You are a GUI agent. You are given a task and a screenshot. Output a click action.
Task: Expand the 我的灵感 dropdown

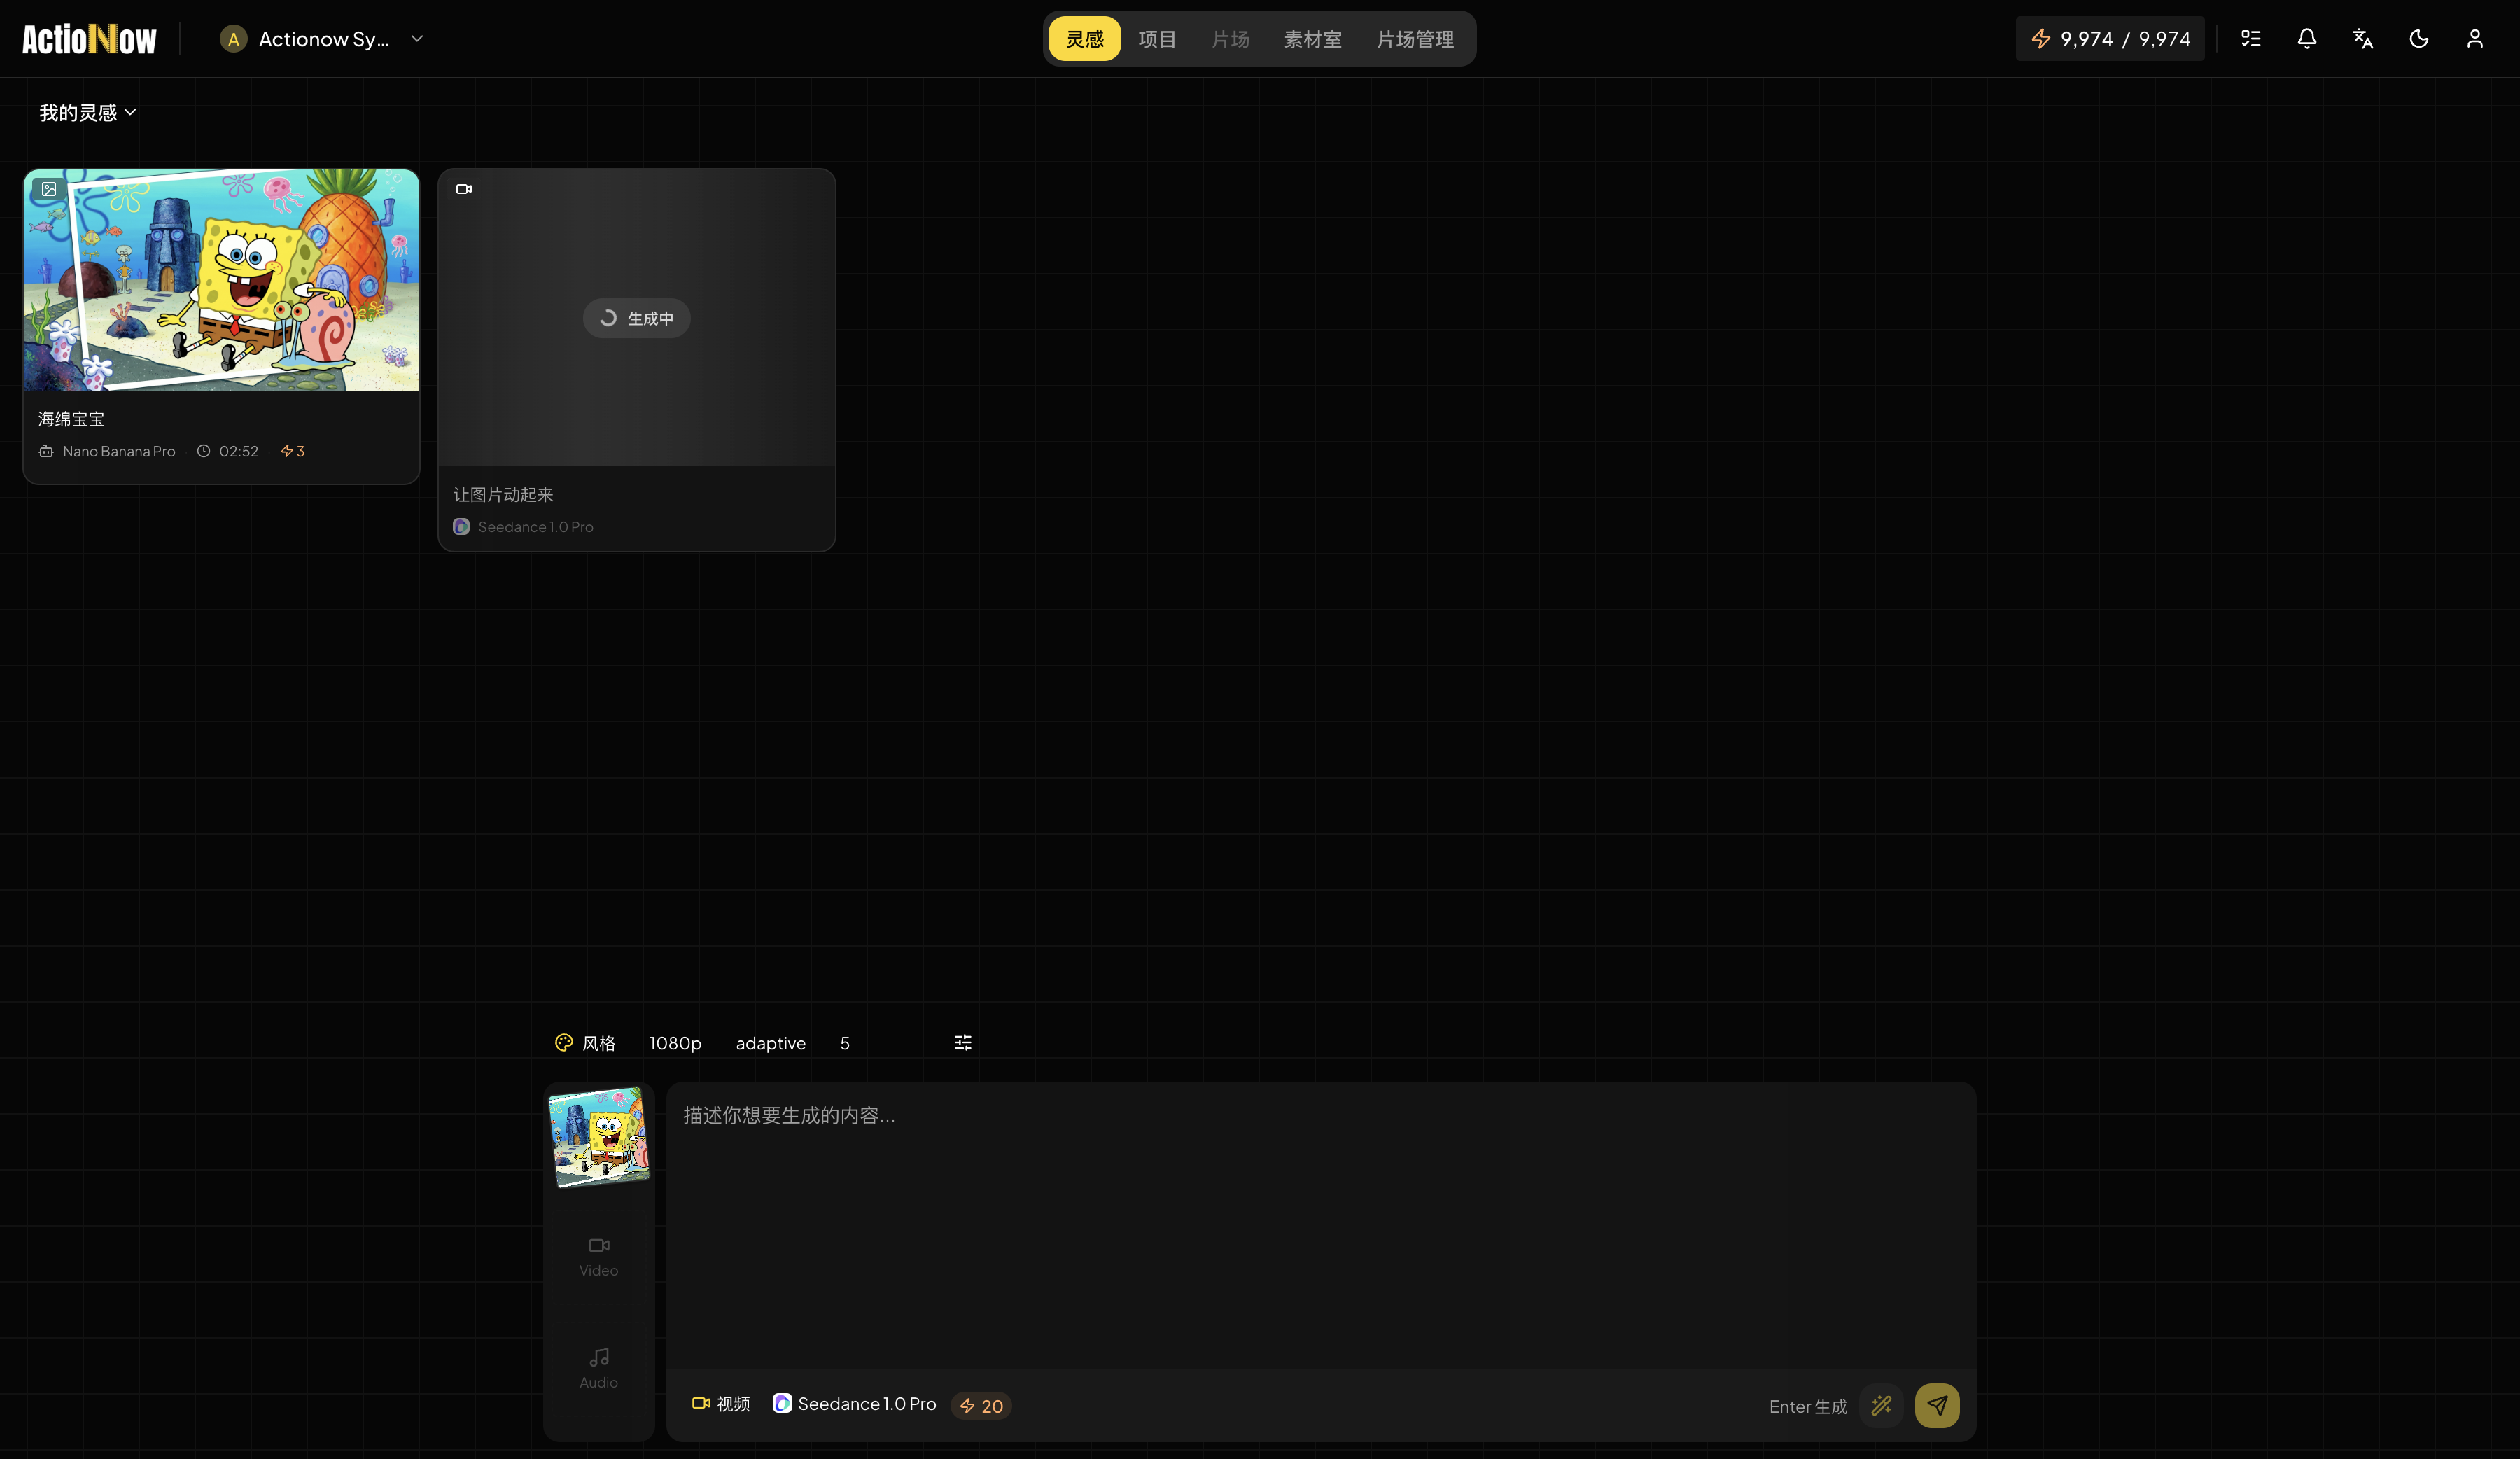[x=86, y=112]
